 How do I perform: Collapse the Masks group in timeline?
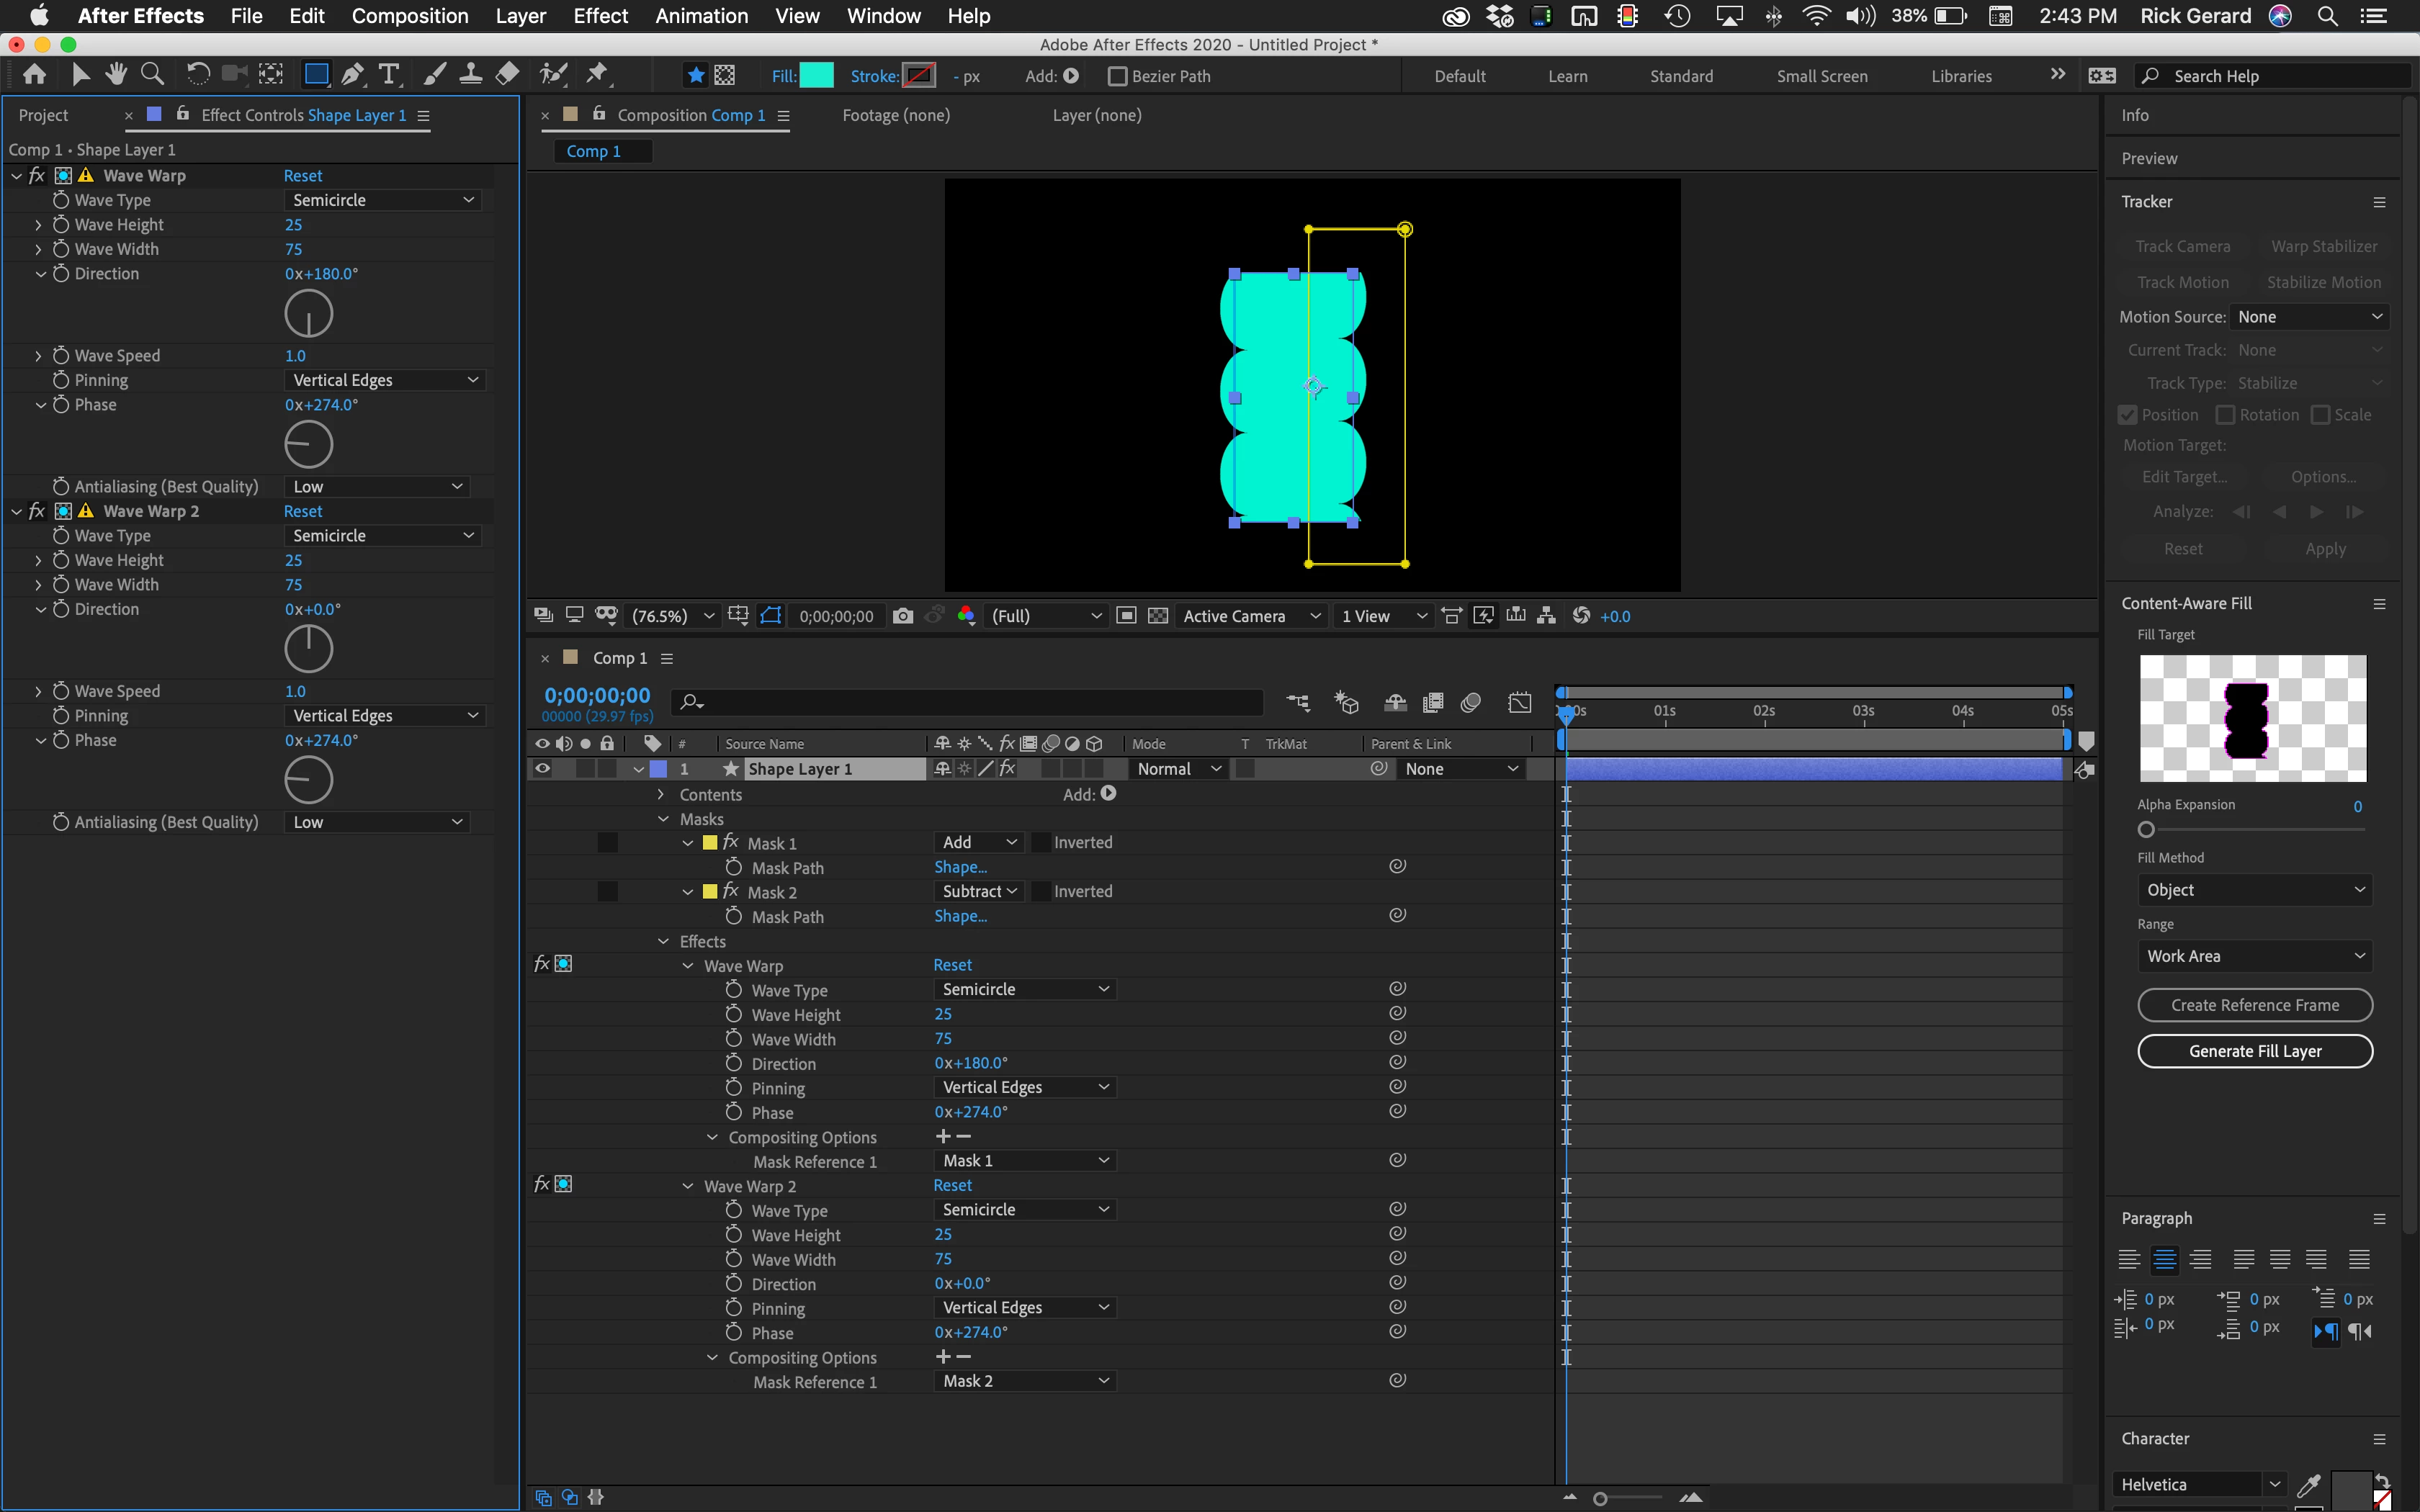(663, 819)
